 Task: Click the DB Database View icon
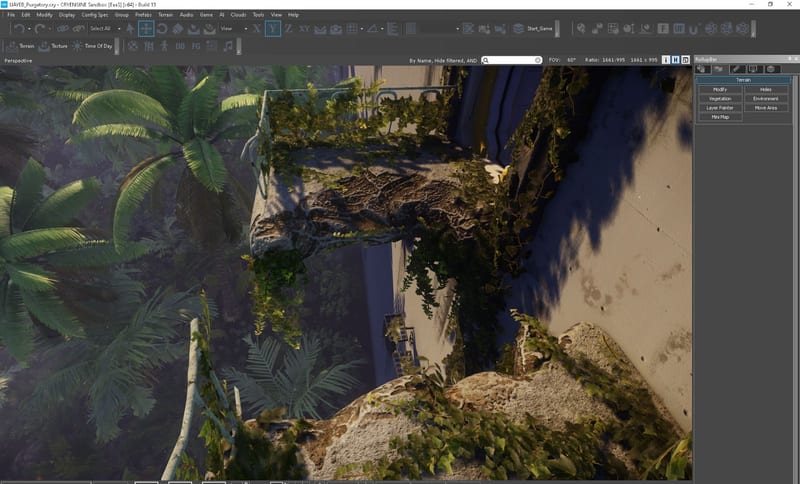[x=180, y=46]
